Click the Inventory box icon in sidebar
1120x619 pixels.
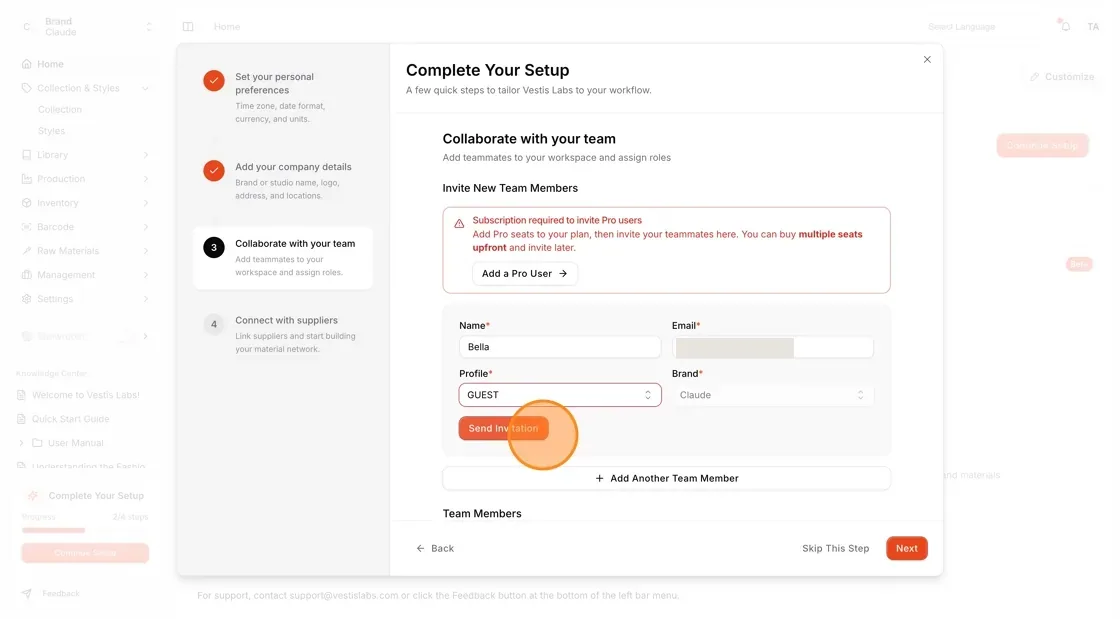pos(26,203)
